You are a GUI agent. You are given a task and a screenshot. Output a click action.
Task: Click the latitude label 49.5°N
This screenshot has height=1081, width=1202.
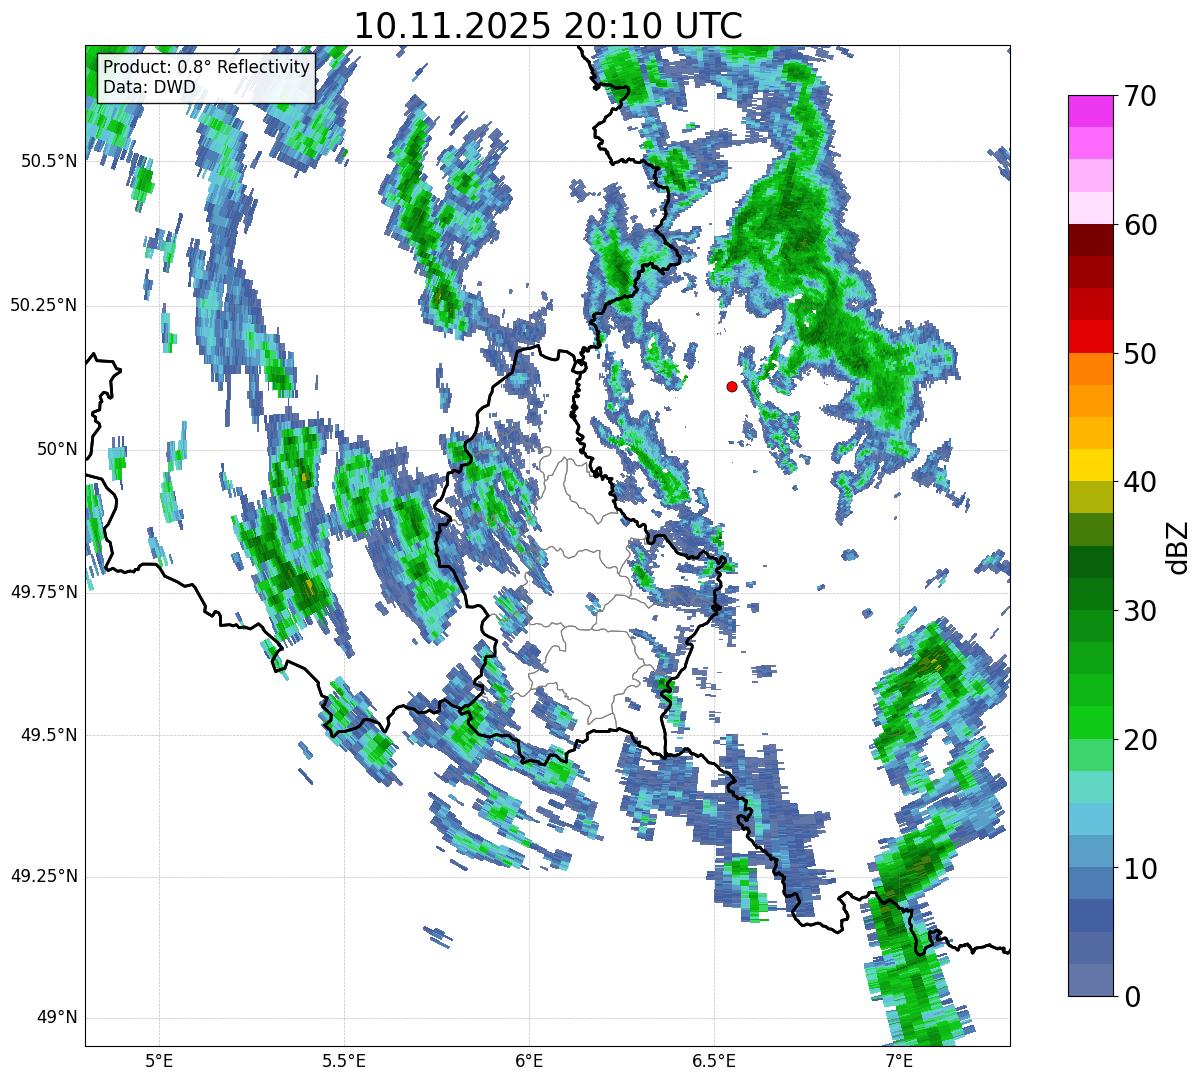(x=49, y=735)
